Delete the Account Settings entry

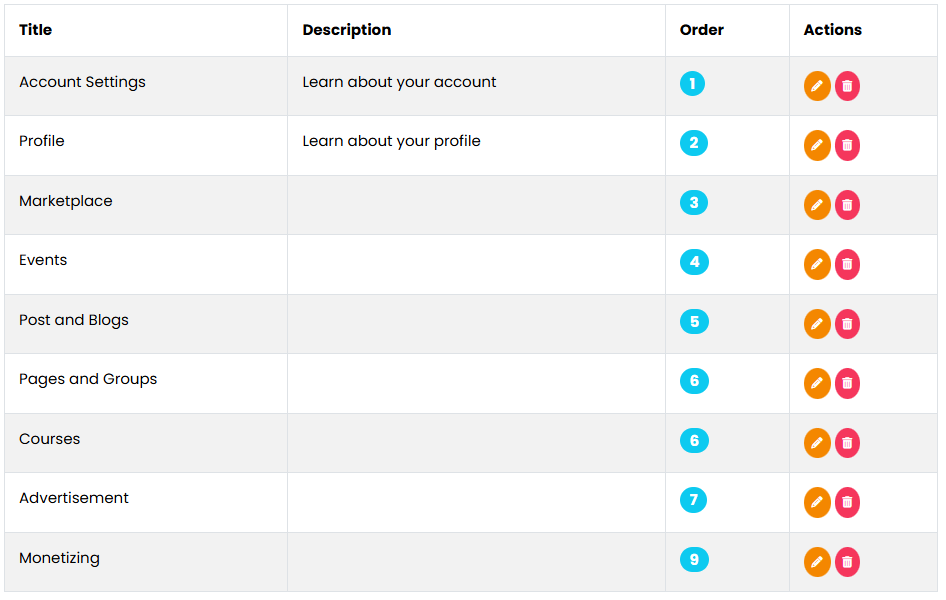point(847,86)
